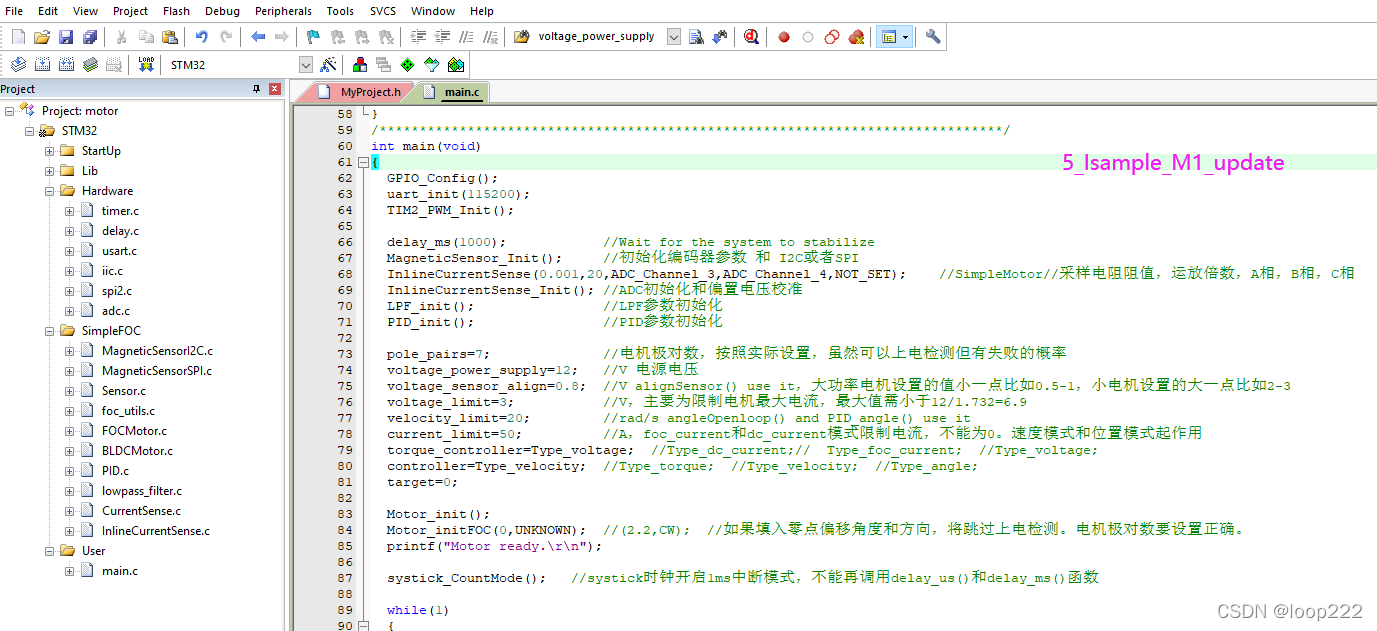
Task: Open the Configuration wrench
Action: click(933, 37)
